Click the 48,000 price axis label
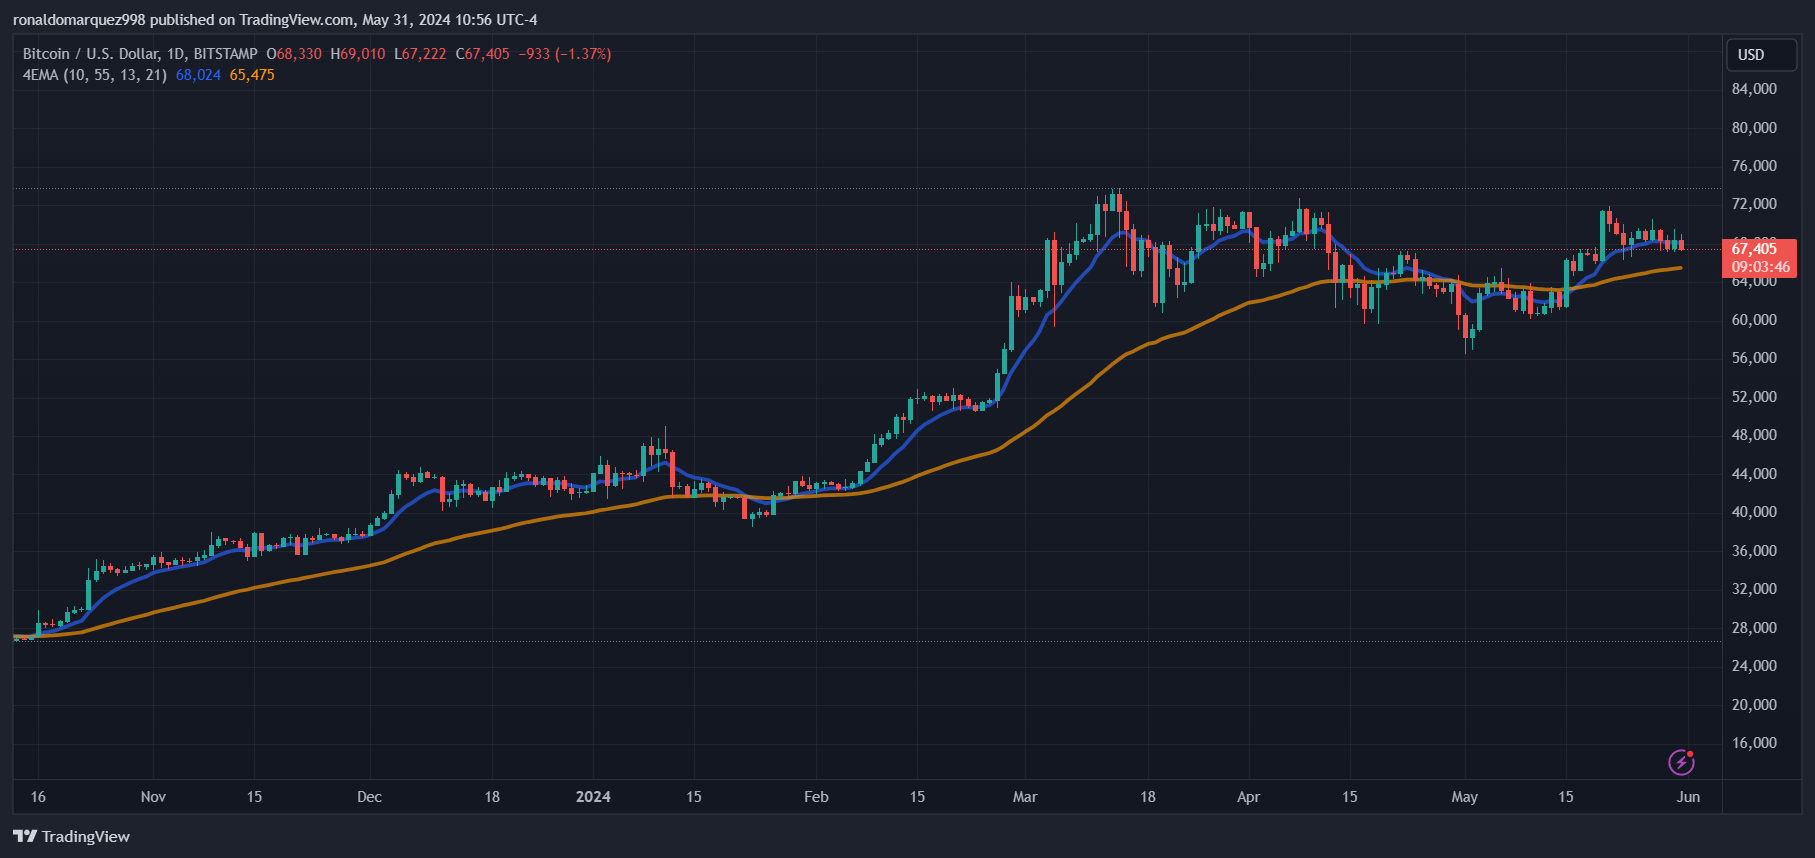The height and width of the screenshot is (858, 1815). tap(1754, 435)
